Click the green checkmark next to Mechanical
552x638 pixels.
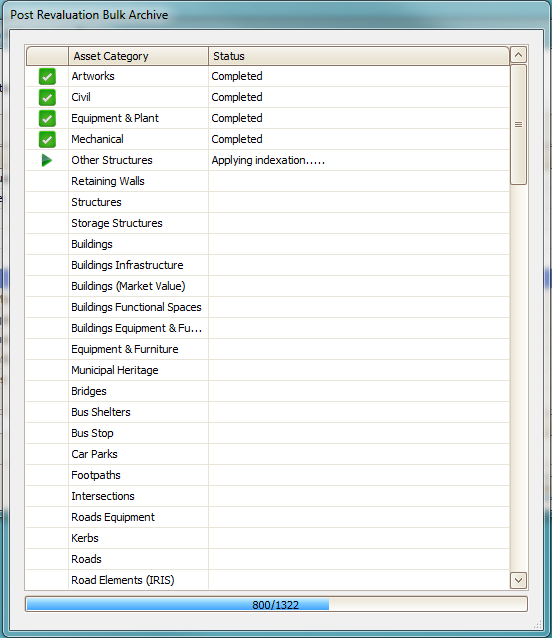pyautogui.click(x=47, y=140)
